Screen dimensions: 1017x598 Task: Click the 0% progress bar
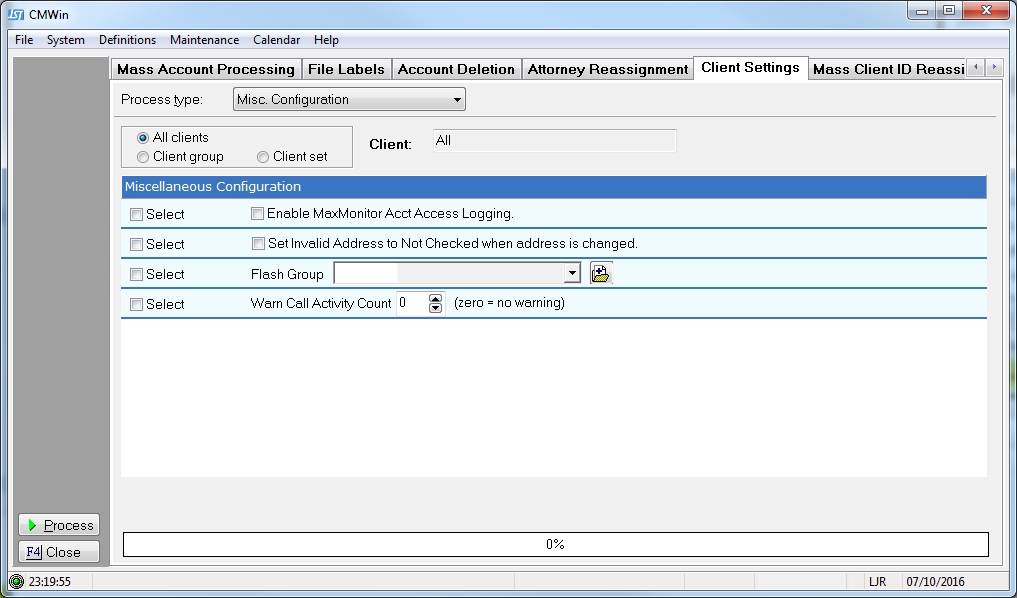point(555,544)
